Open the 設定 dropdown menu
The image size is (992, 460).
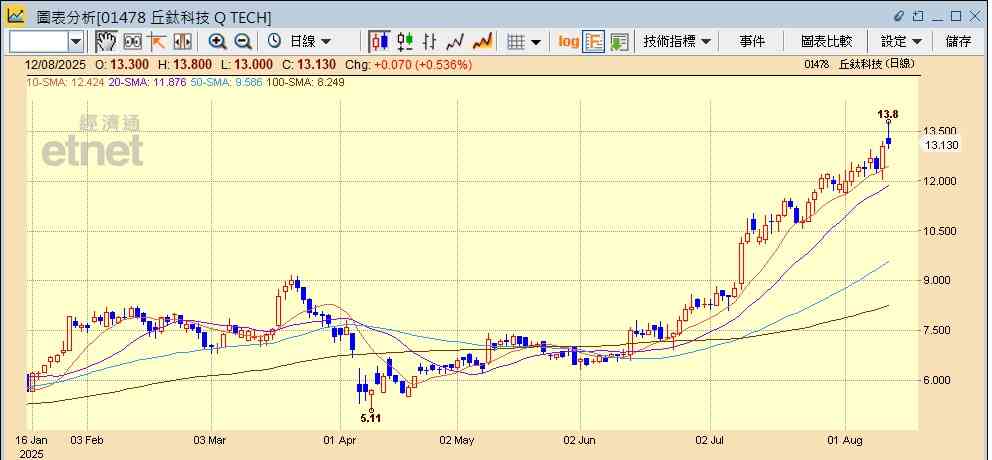point(901,42)
